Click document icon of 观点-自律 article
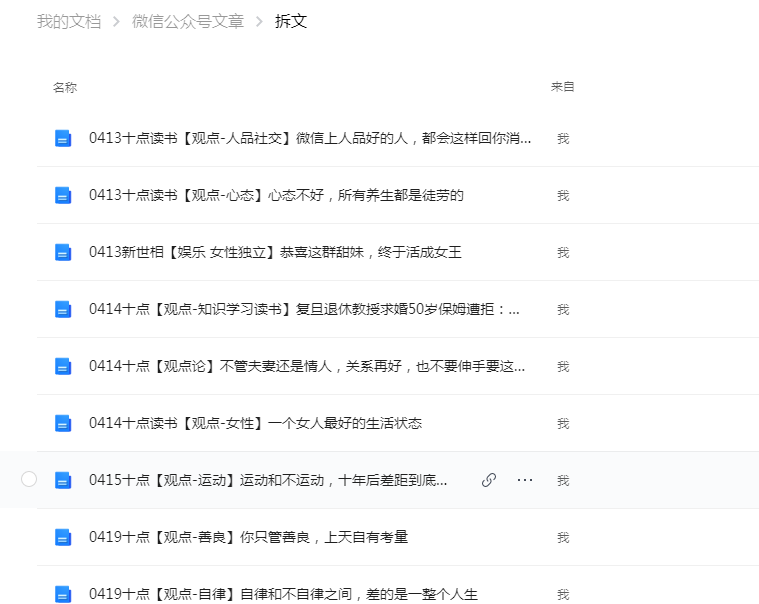The width and height of the screenshot is (759, 604). (x=63, y=594)
